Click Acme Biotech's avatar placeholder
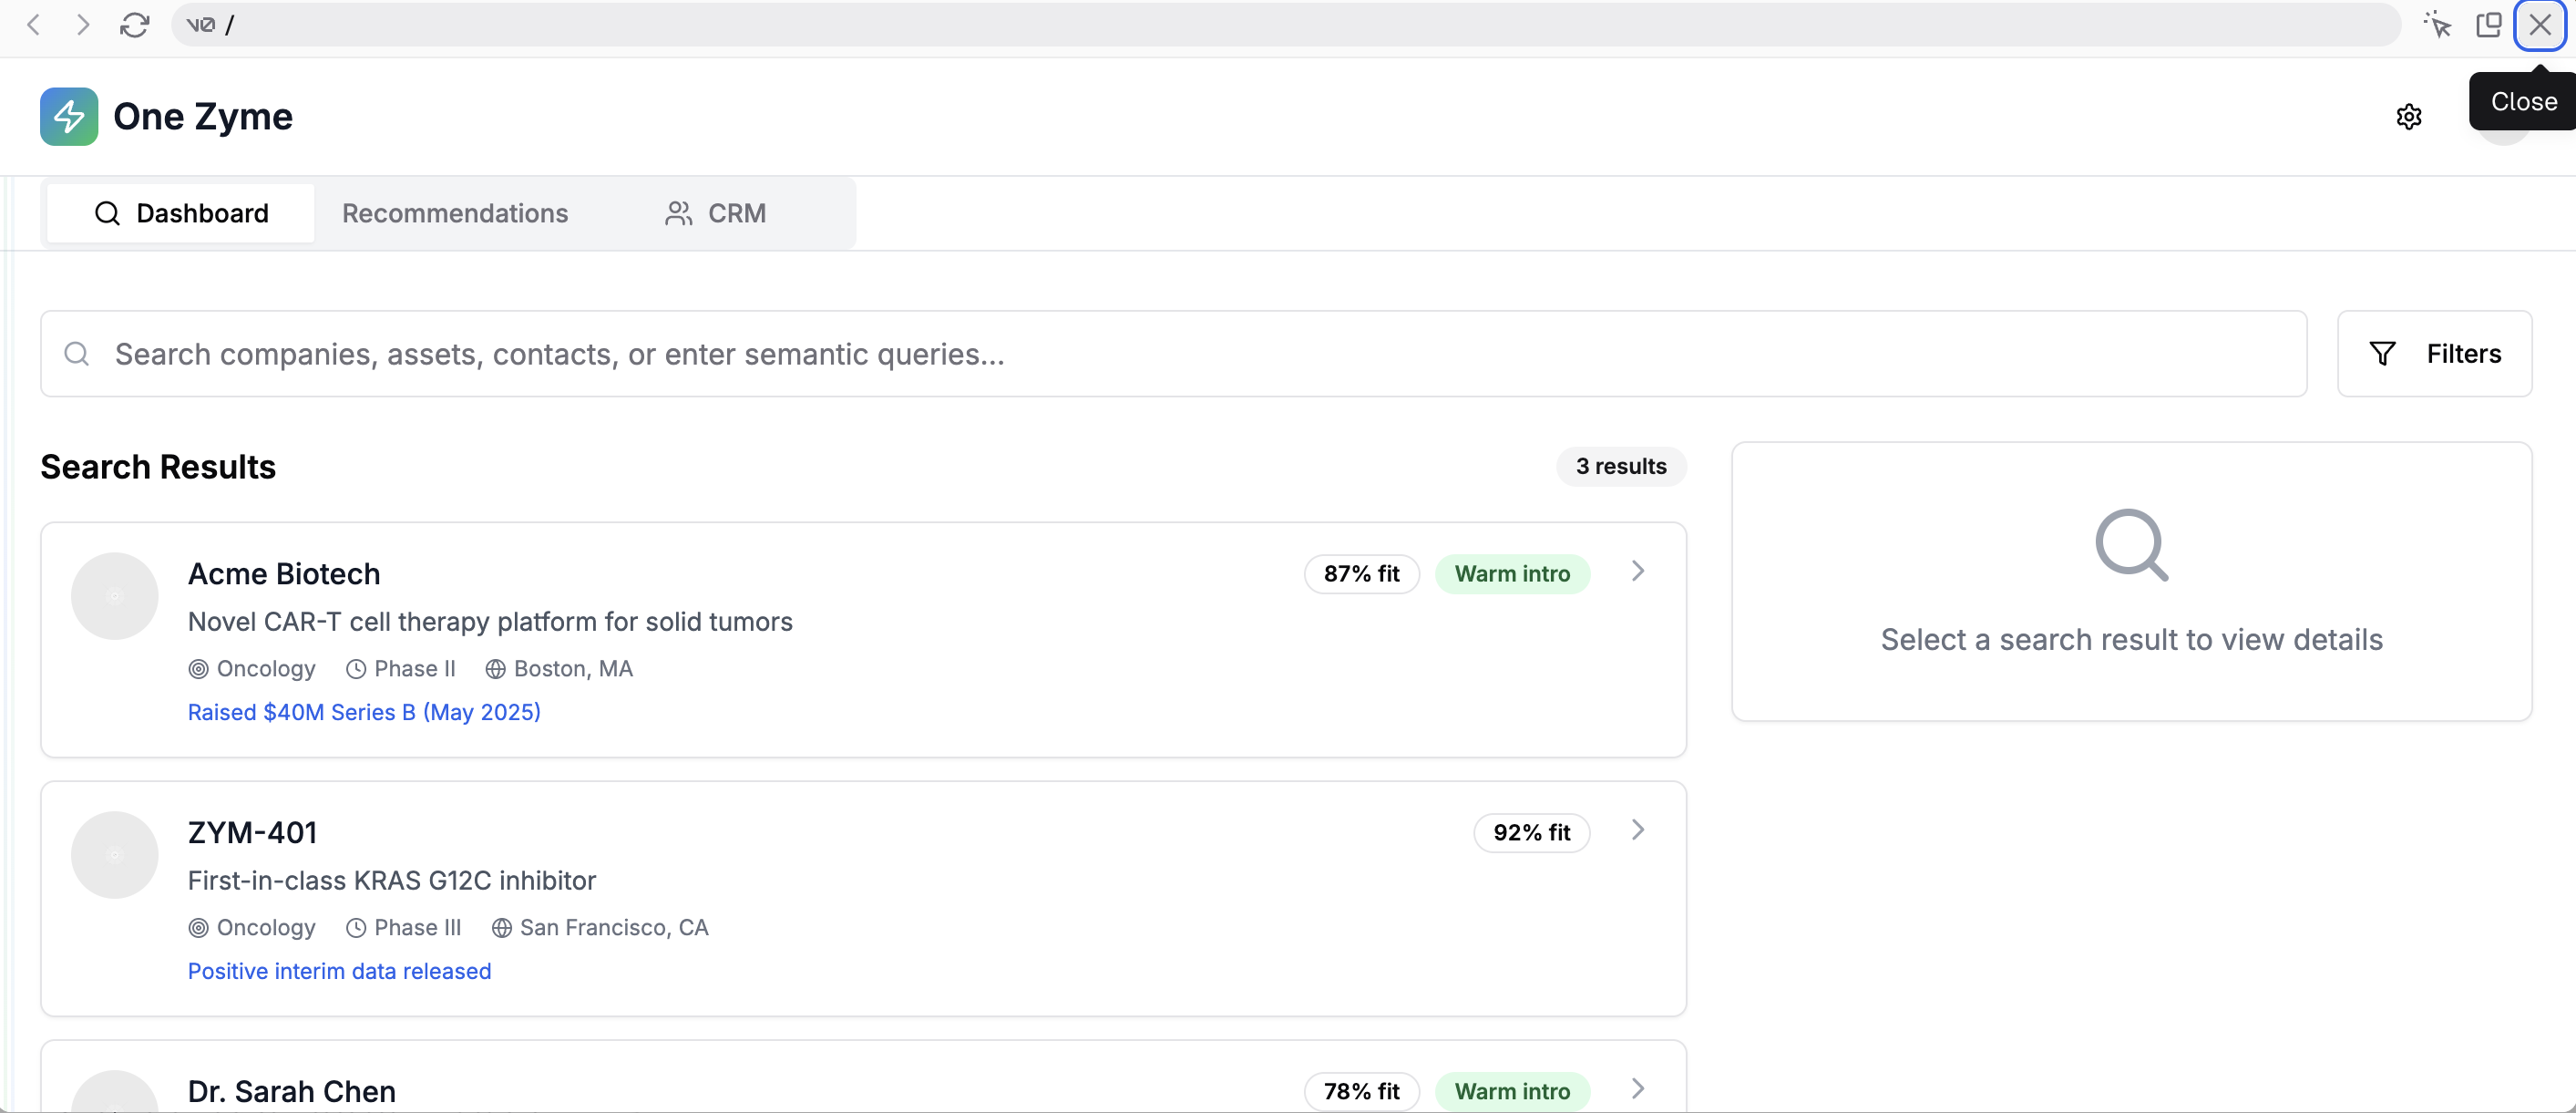 point(115,596)
